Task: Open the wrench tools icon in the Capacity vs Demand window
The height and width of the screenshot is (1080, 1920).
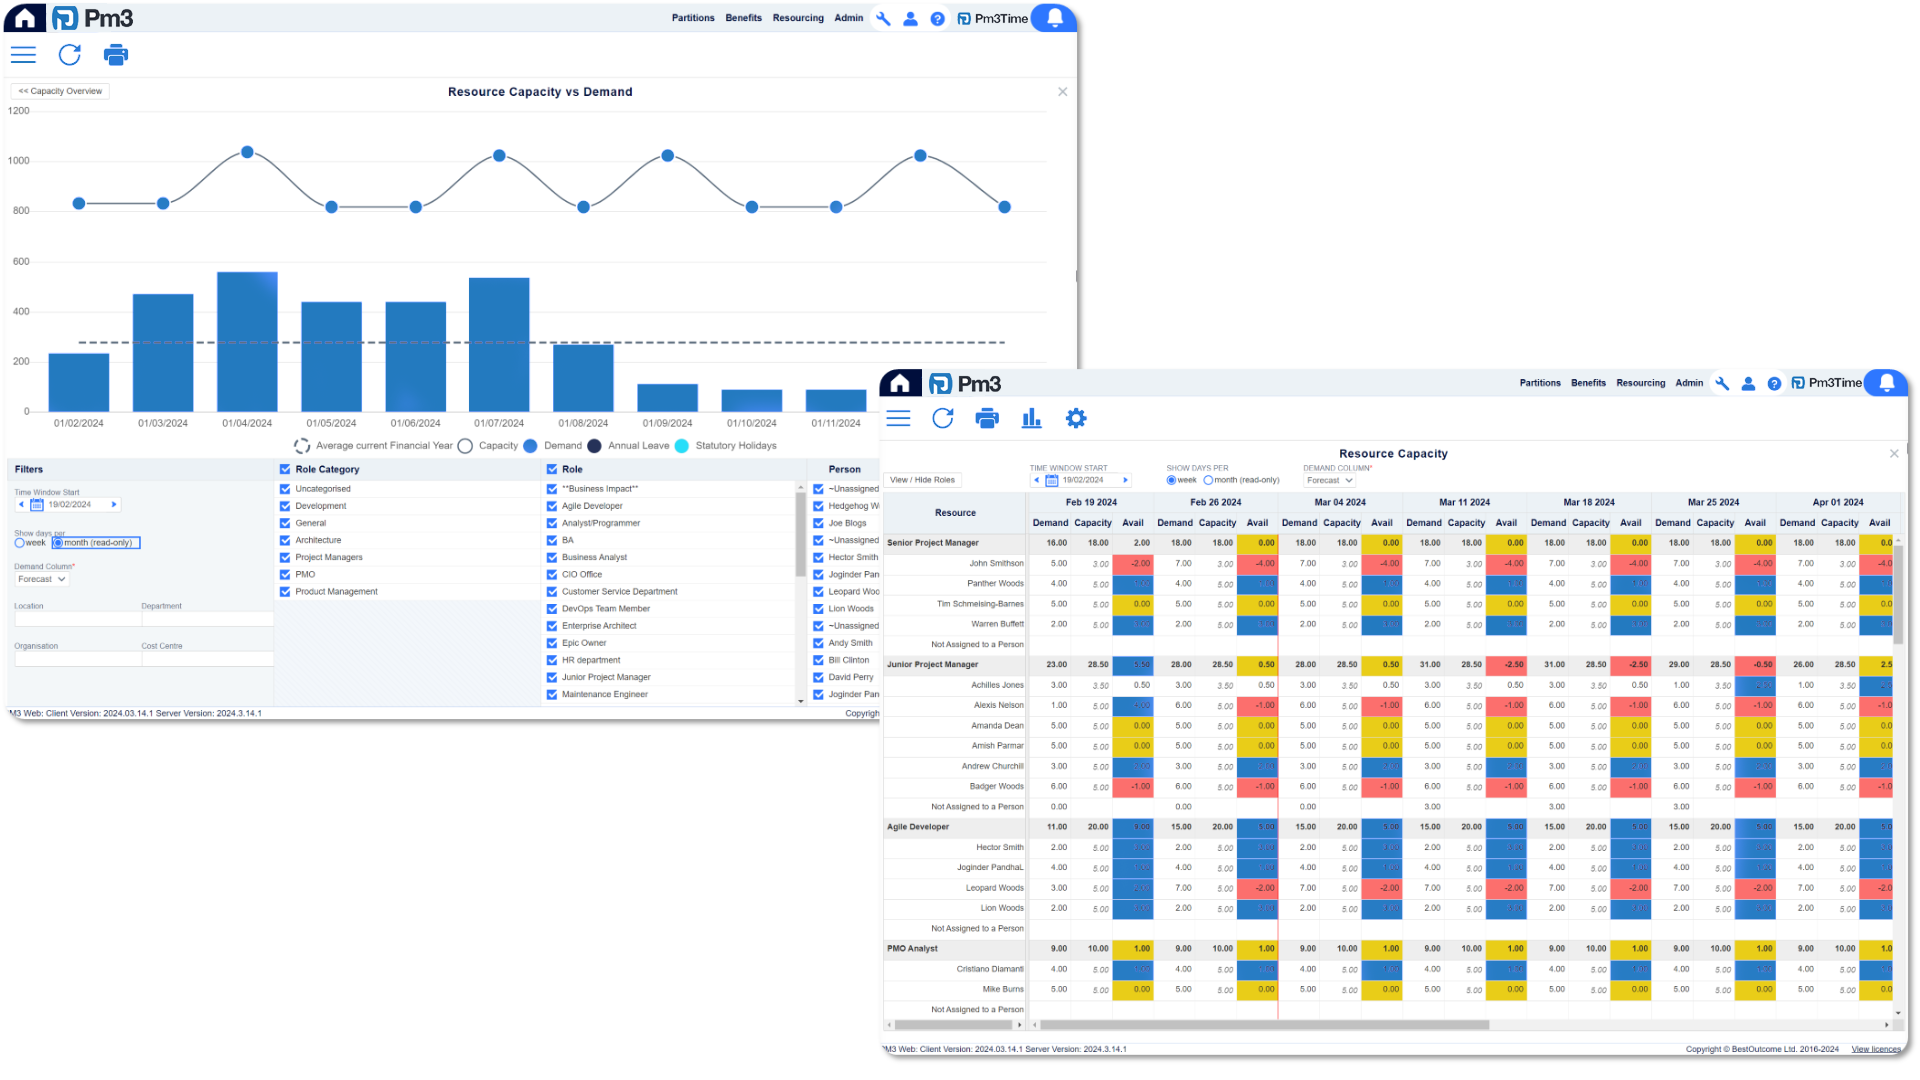Action: (x=883, y=18)
